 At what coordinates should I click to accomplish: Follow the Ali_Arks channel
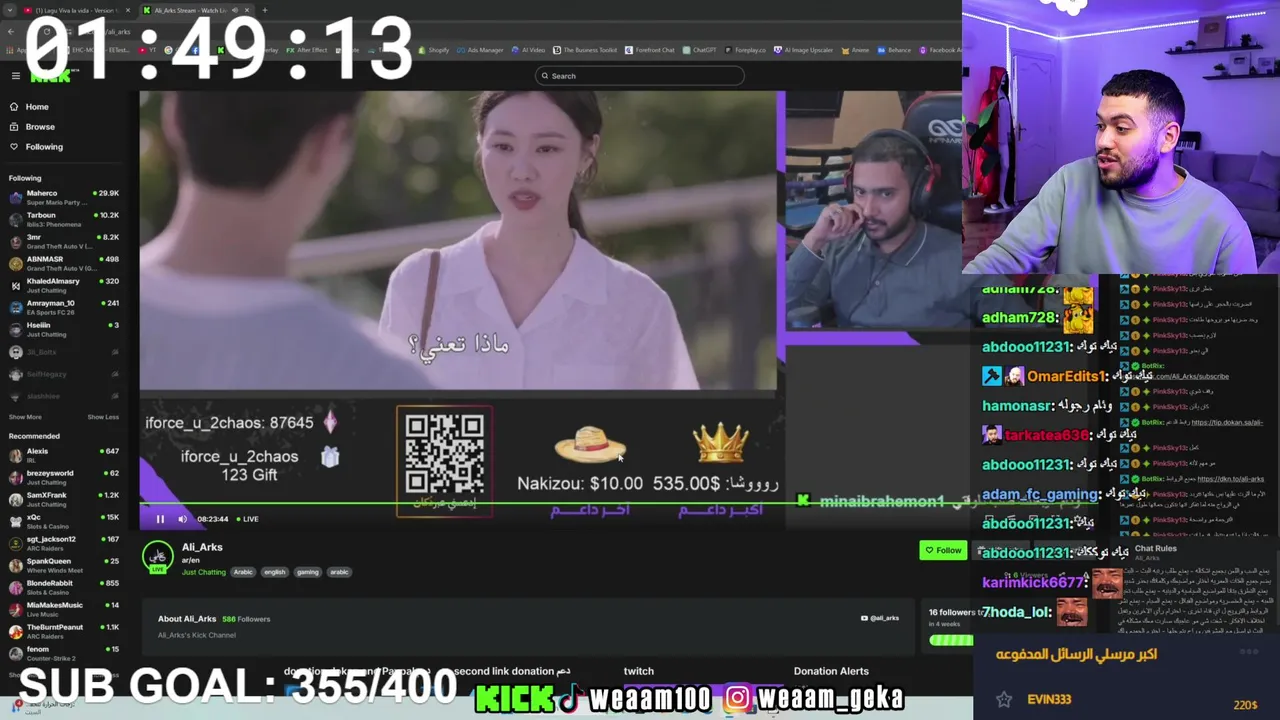pos(943,550)
